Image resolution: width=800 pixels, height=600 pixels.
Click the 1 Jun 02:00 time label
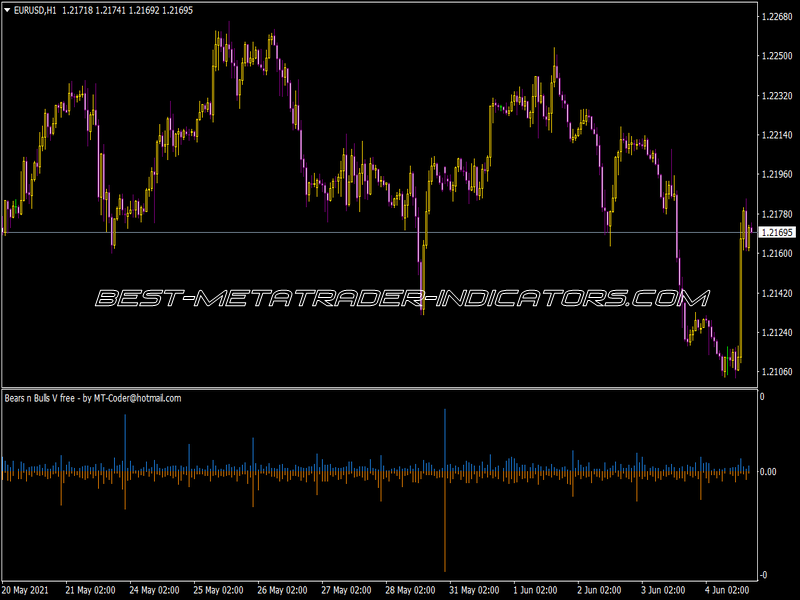coord(535,590)
